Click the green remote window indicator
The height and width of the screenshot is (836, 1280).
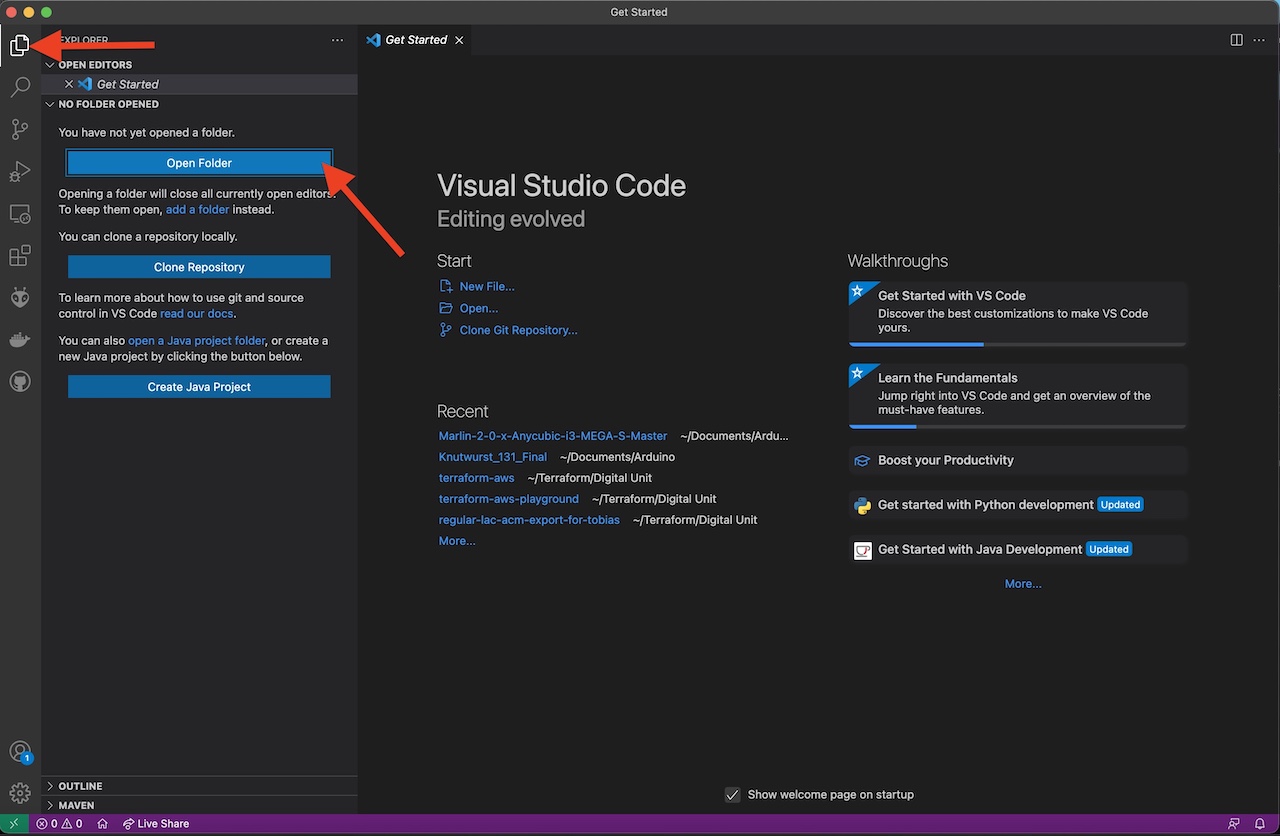[x=14, y=824]
